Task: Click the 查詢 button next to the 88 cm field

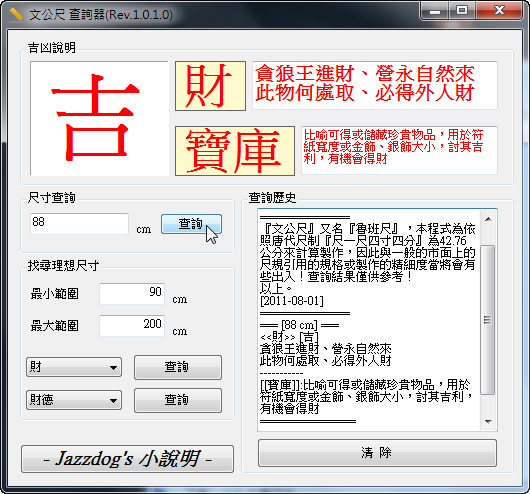Action: click(191, 224)
